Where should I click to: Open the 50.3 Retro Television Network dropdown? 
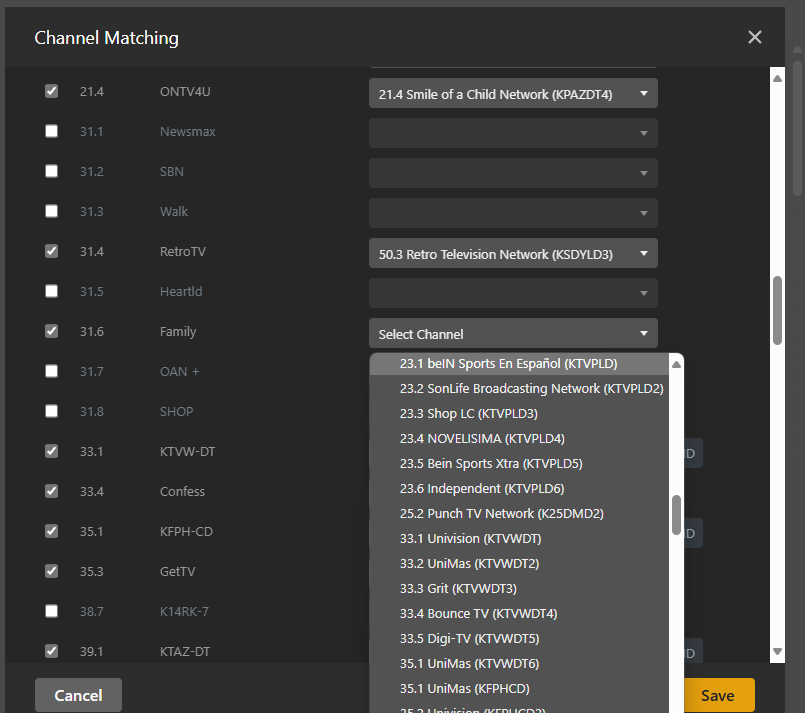coord(513,254)
